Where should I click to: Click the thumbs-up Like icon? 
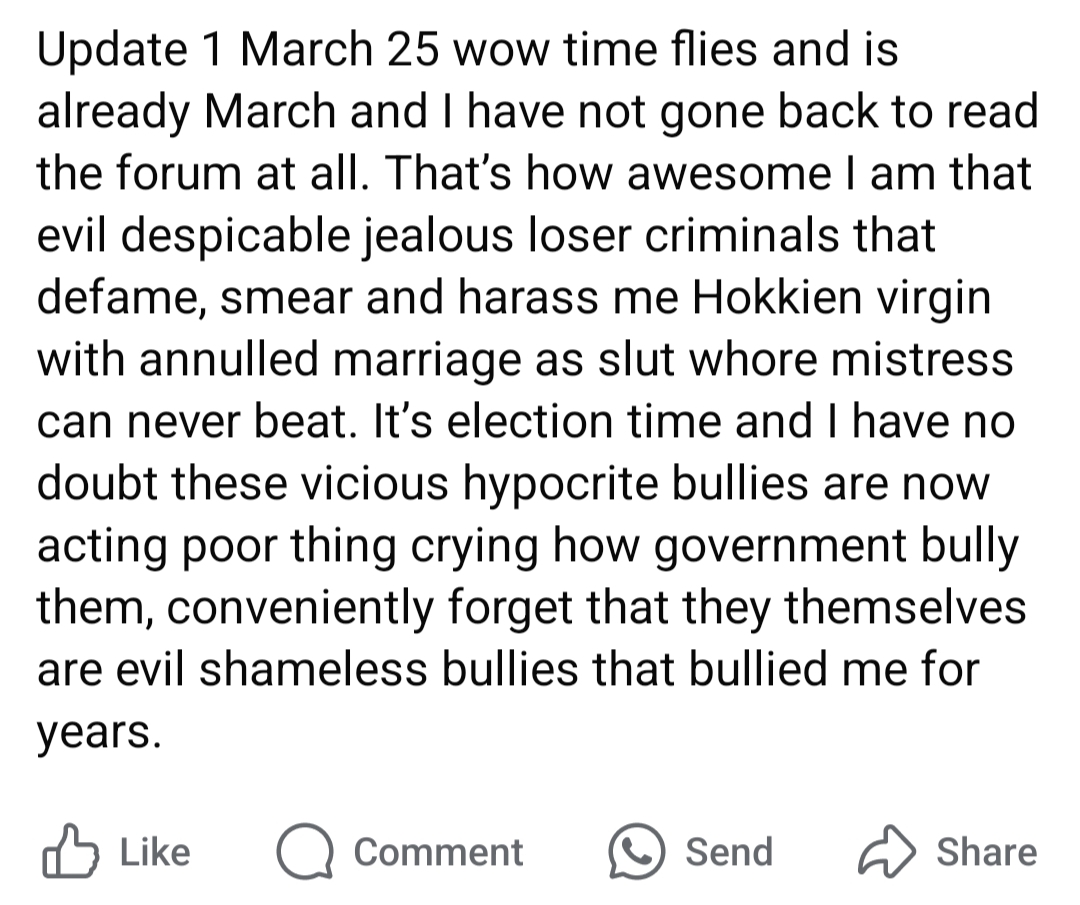coord(72,852)
